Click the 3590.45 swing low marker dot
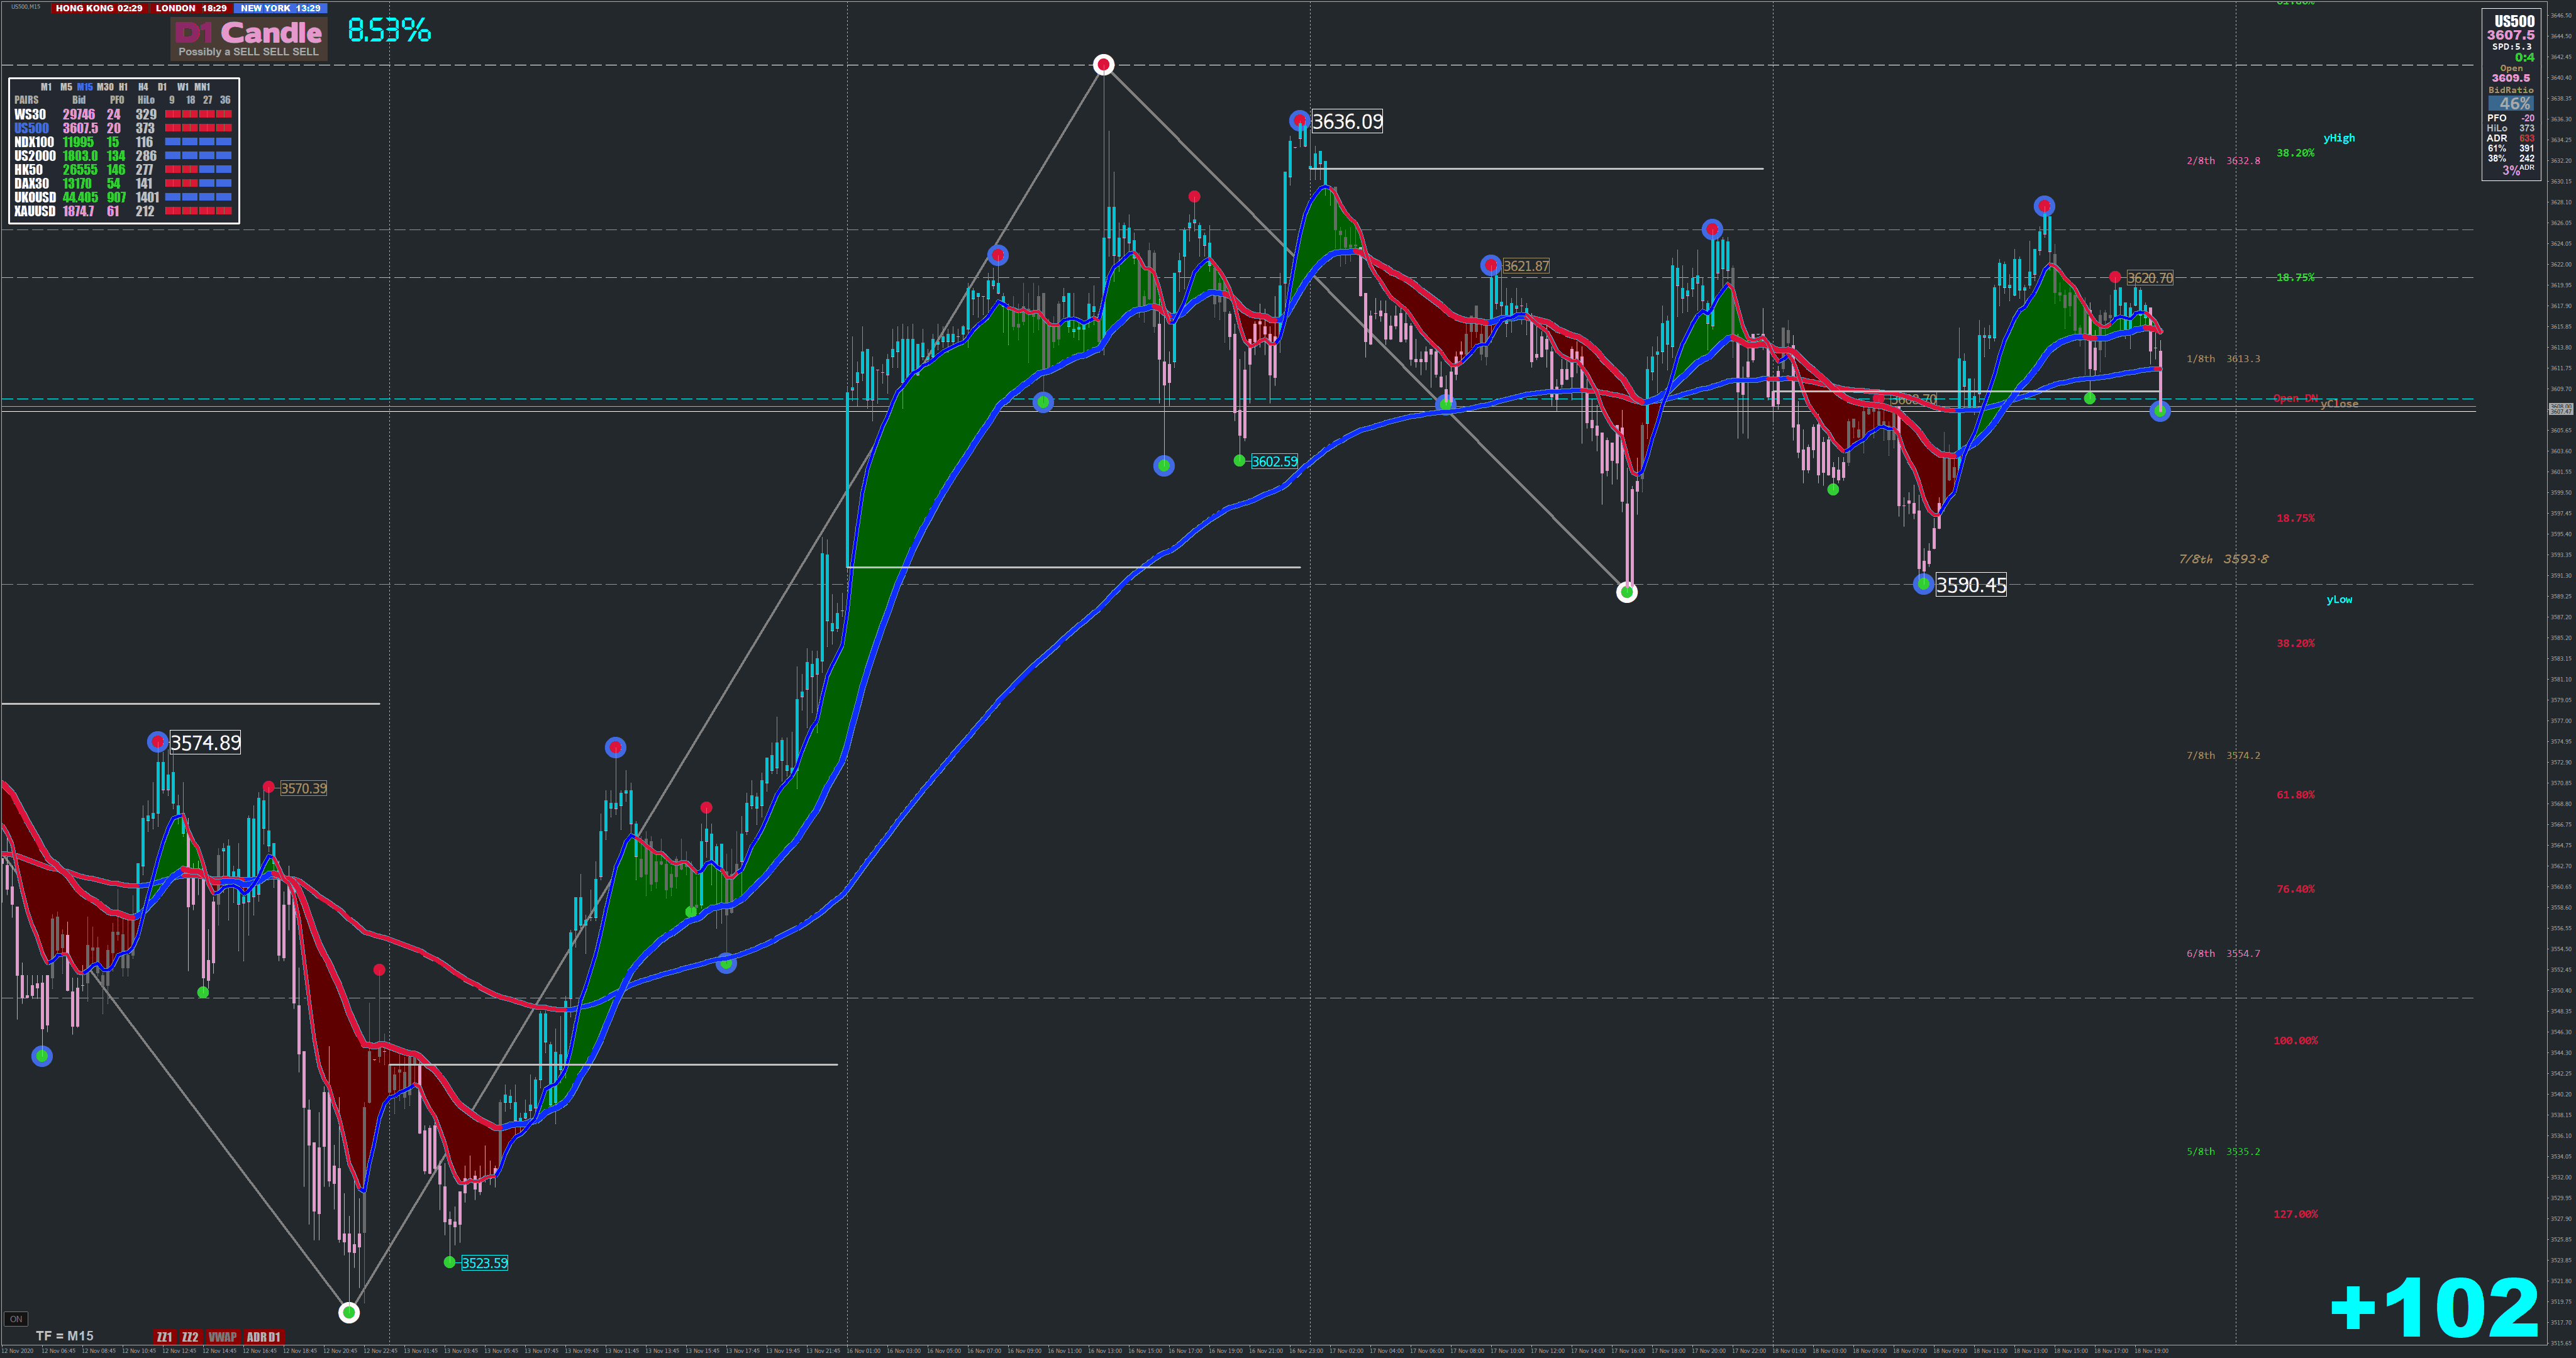This screenshot has height=1358, width=2576. point(1923,584)
